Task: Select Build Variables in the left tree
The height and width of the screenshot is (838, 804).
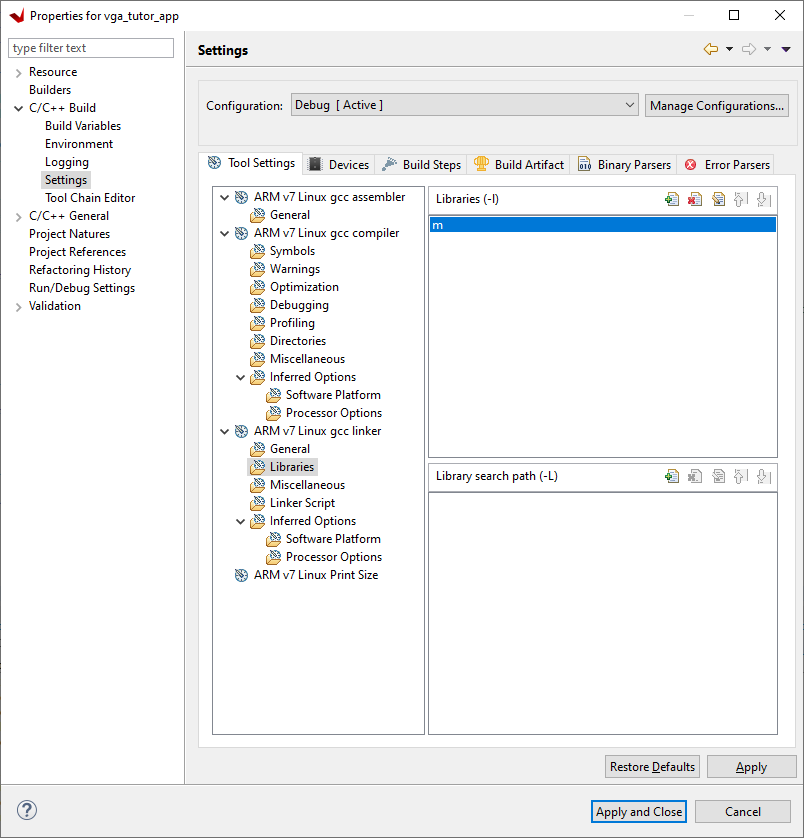Action: pyautogui.click(x=83, y=126)
